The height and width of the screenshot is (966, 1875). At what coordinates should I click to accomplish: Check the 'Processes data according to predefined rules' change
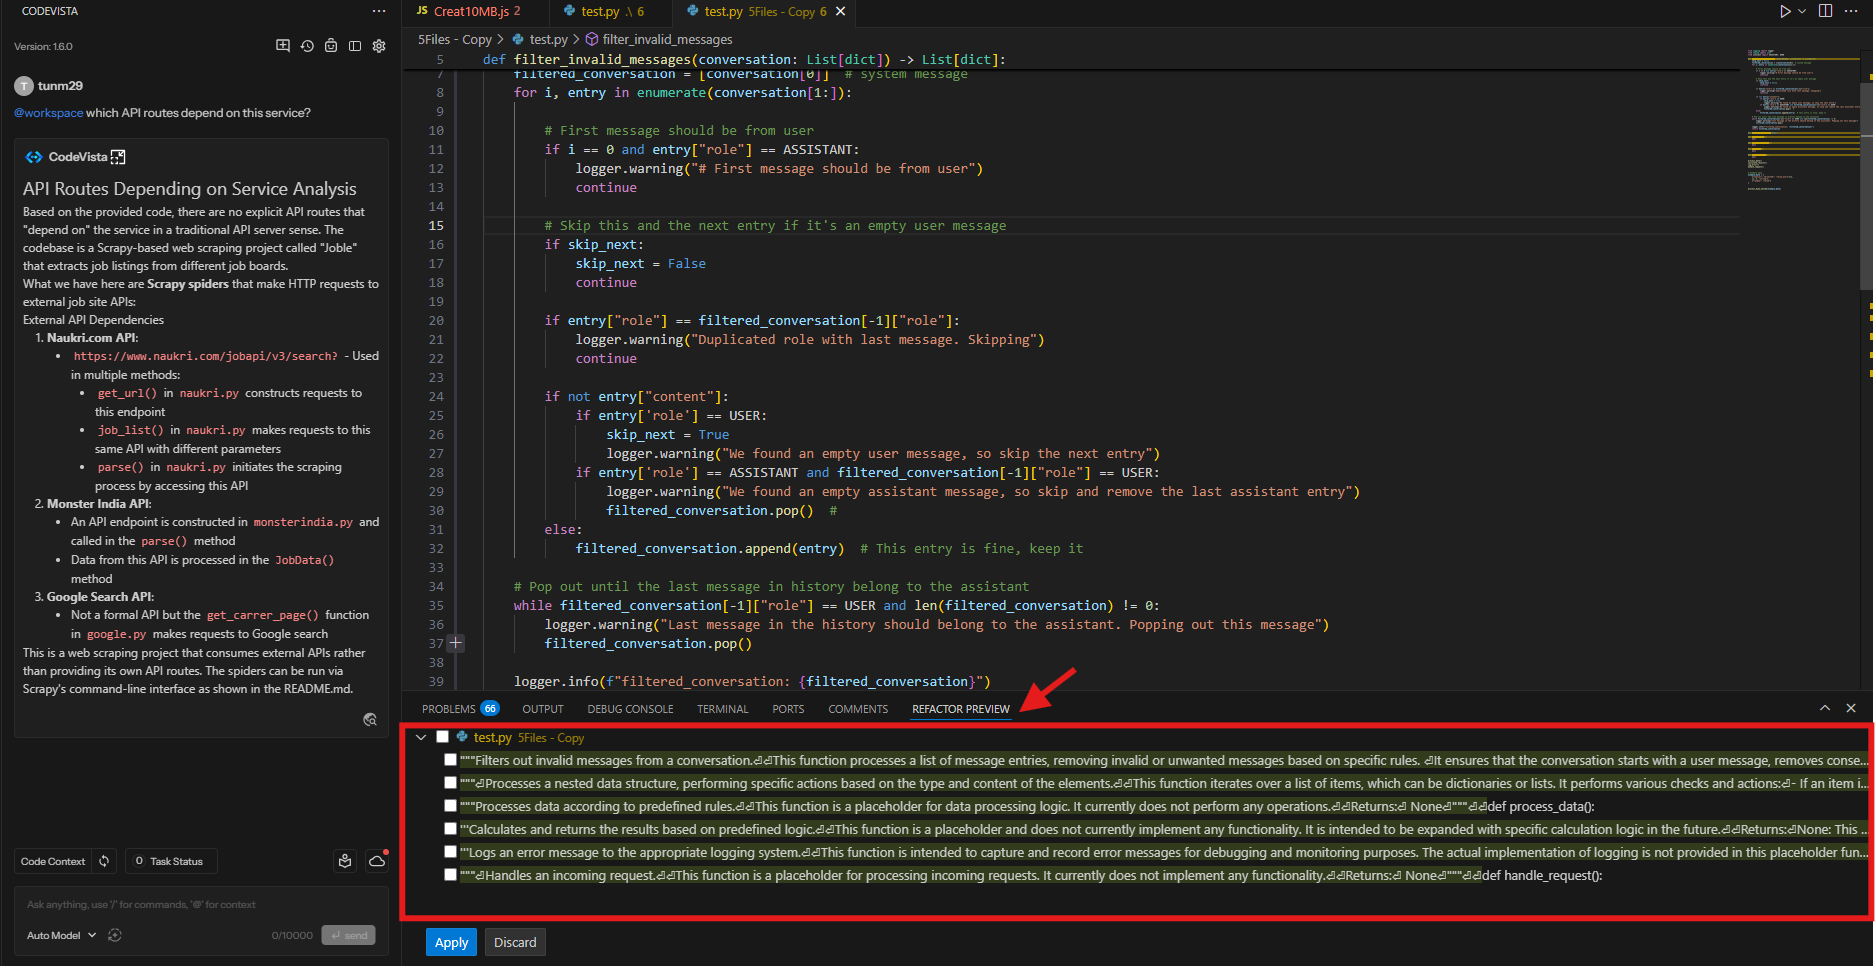click(451, 806)
